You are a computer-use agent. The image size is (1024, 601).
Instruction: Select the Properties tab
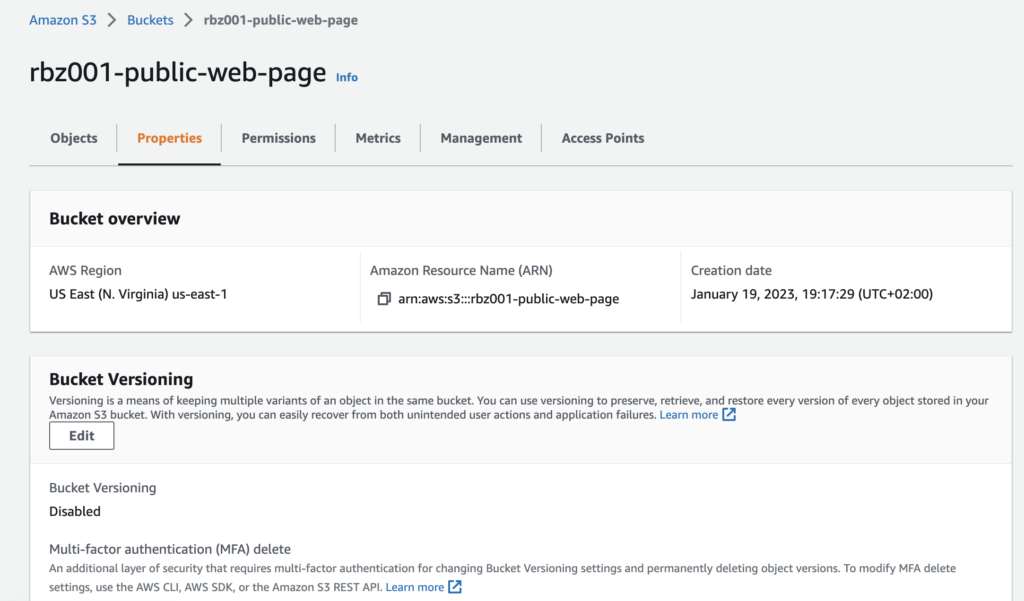click(x=169, y=138)
